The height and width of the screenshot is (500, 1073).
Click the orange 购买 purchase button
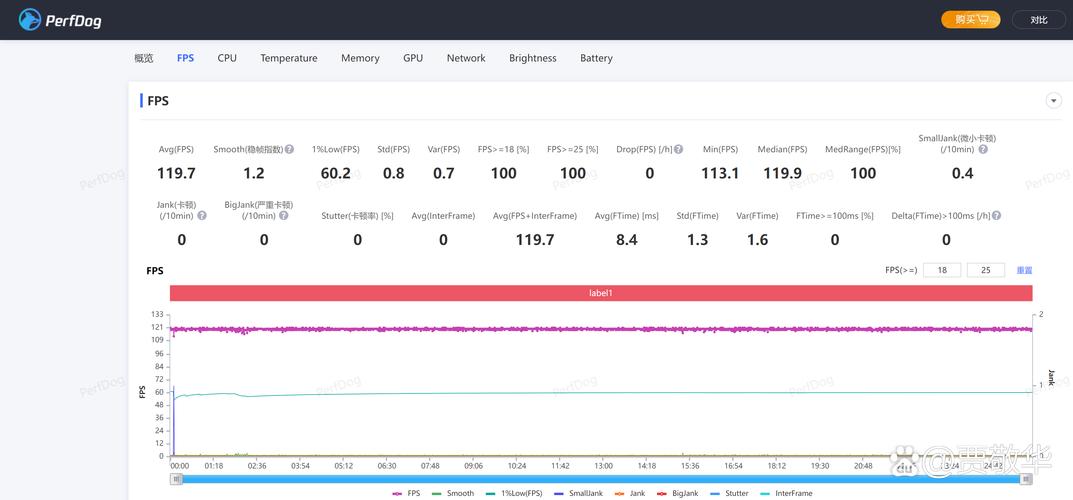pos(970,19)
